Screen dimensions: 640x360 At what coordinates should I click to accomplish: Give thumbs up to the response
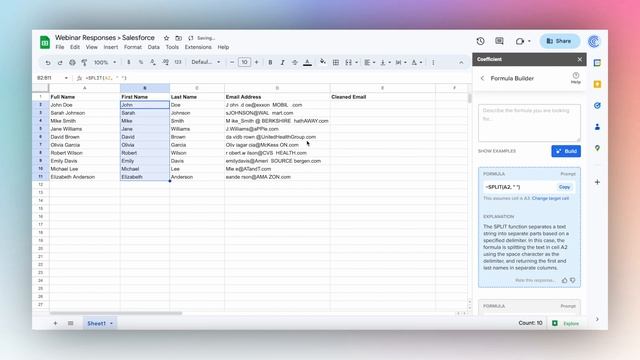click(x=564, y=280)
